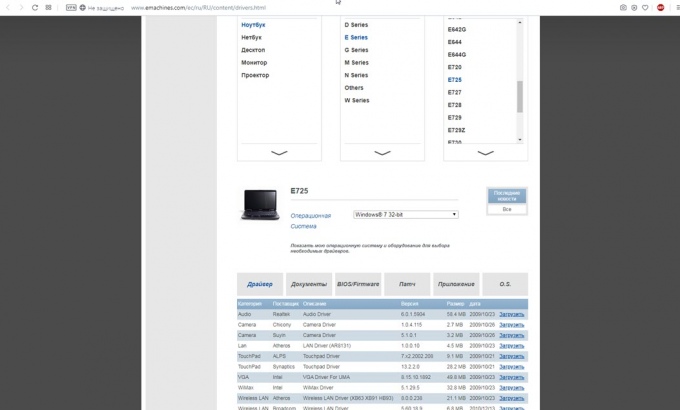
Task: Click the model list scrollbar down arrow
Action: [x=520, y=140]
